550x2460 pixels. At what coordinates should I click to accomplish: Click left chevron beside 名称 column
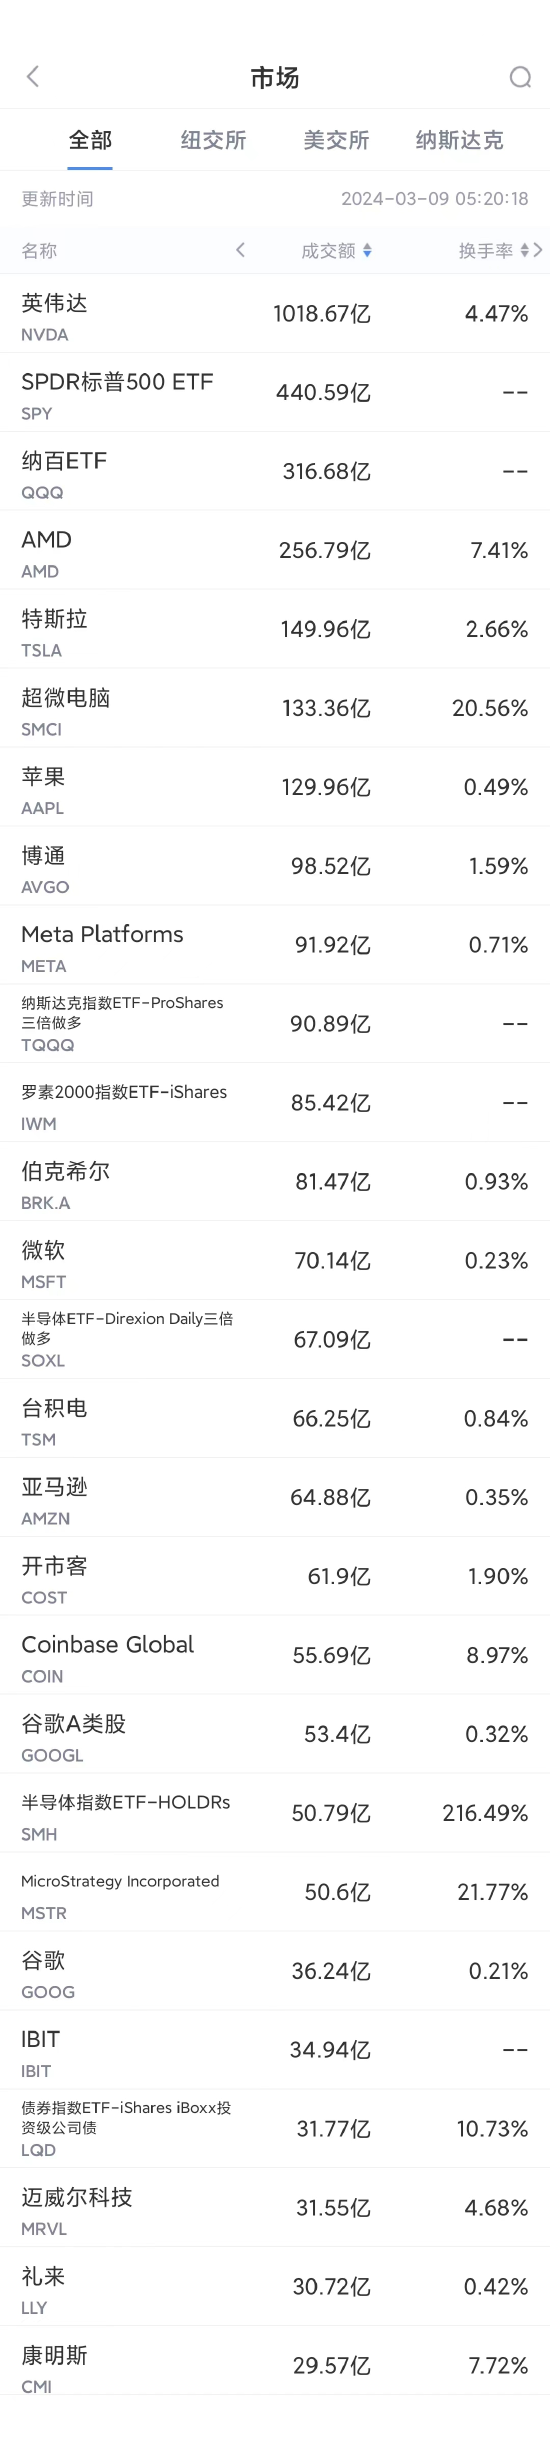[240, 250]
